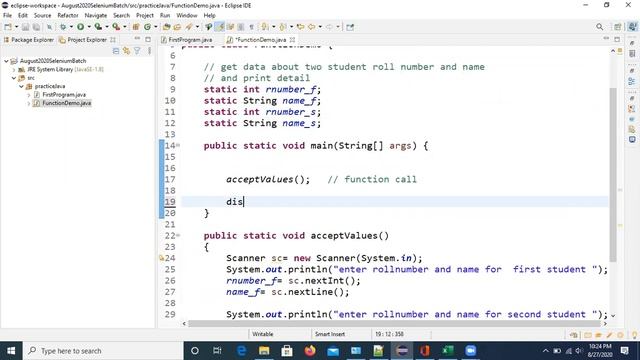Expand the JRE System Library node

14,69
